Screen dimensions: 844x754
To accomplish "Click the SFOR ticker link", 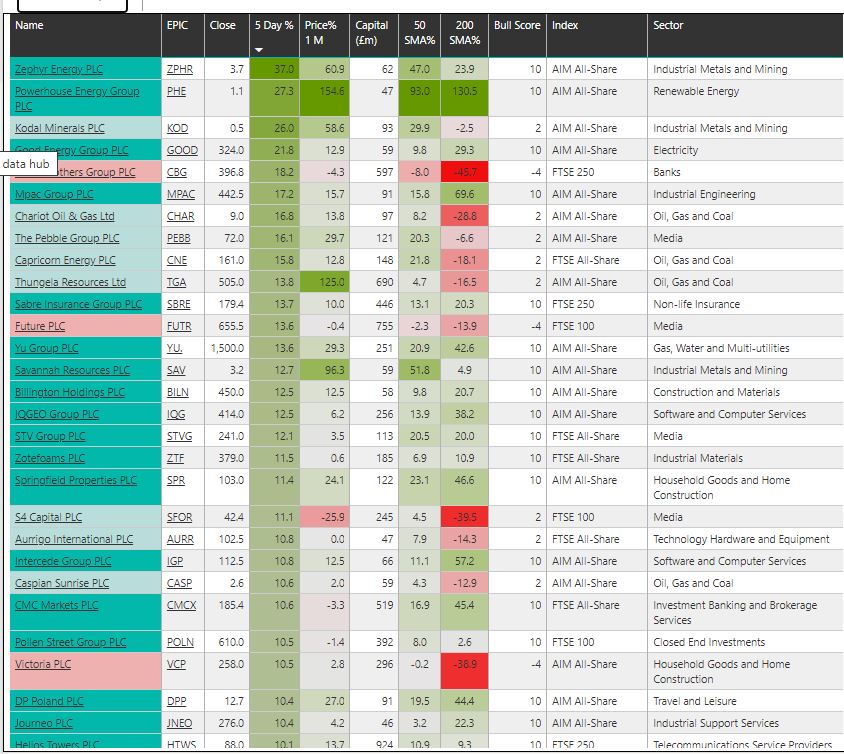I will [x=180, y=517].
